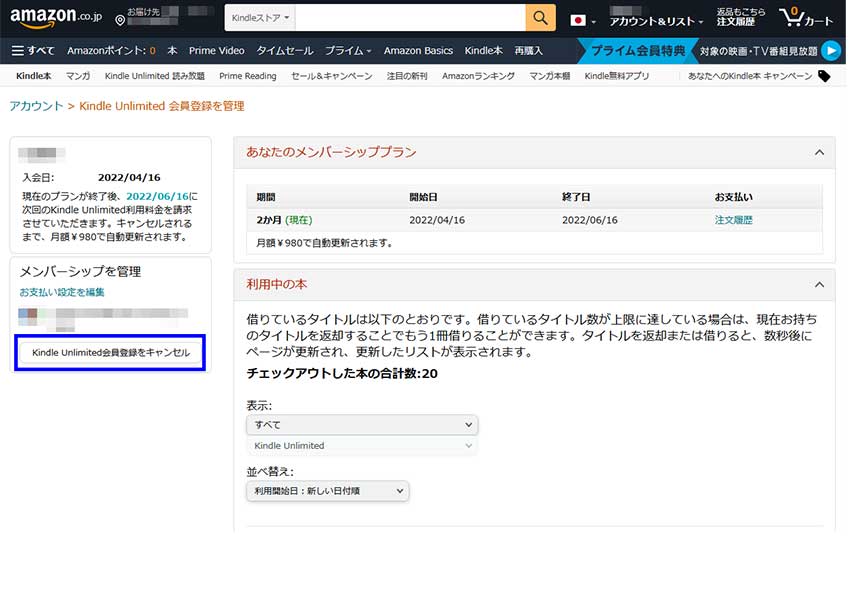Click the Amazon.co.jp logo
The image size is (850, 602).
pyautogui.click(x=56, y=17)
